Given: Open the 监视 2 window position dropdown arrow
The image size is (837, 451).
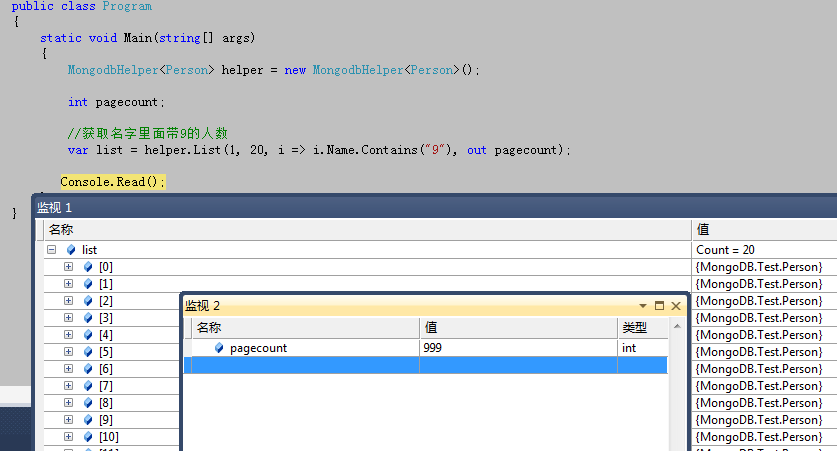Looking at the screenshot, I should (643, 306).
